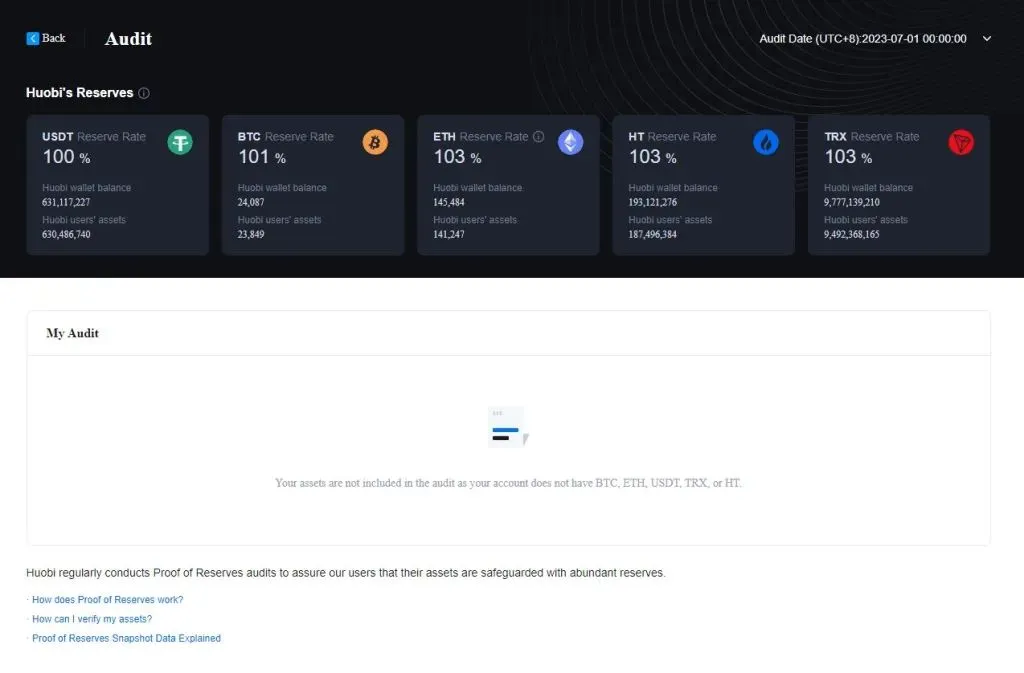Click ETH users' assets 141,247
The height and width of the screenshot is (673, 1024).
(449, 234)
